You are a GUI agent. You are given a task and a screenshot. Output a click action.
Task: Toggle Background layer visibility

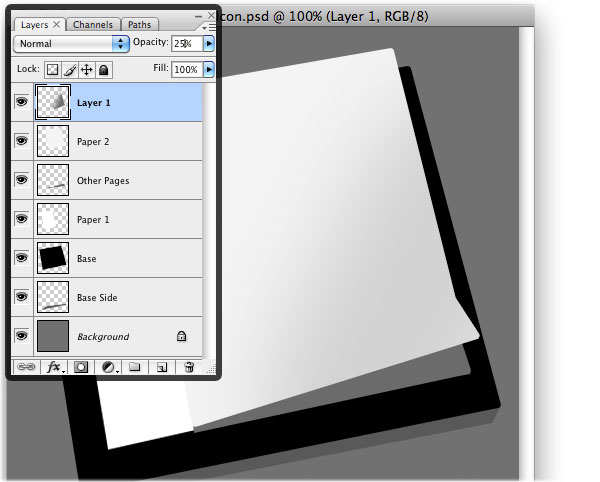[22, 336]
